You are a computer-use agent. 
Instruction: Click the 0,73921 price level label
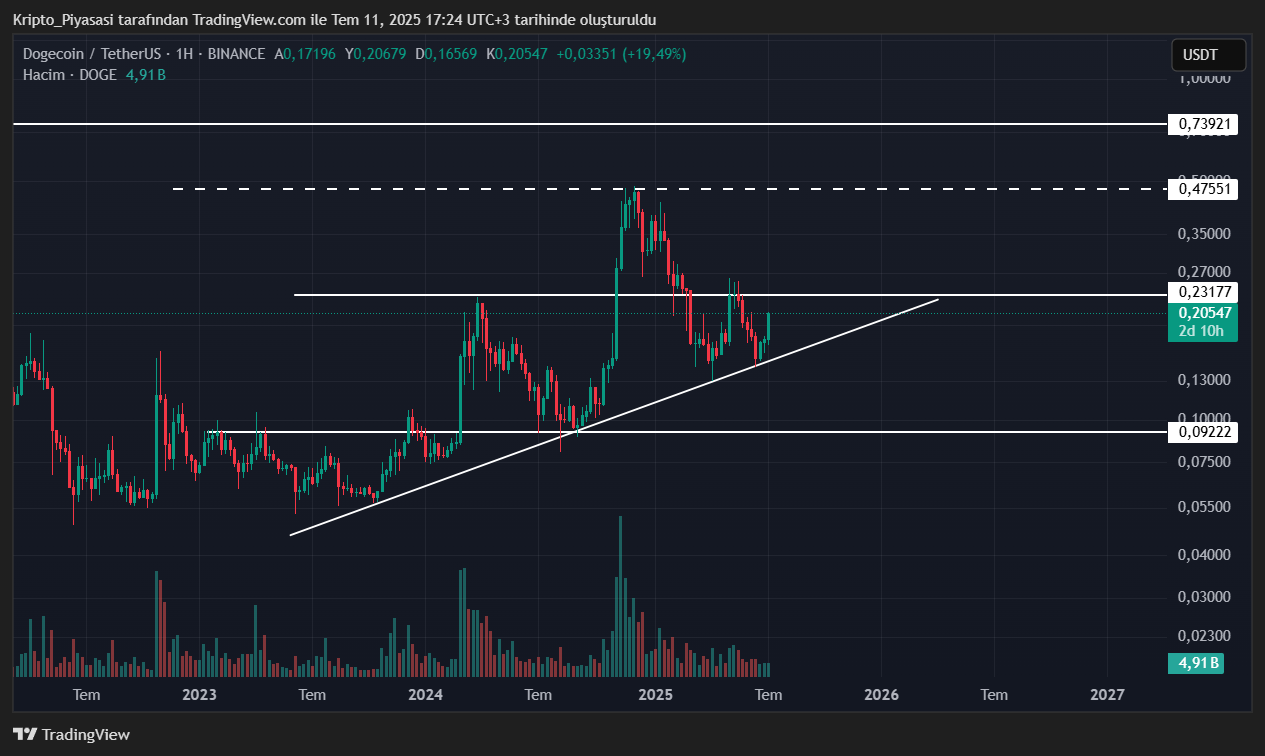click(x=1203, y=124)
